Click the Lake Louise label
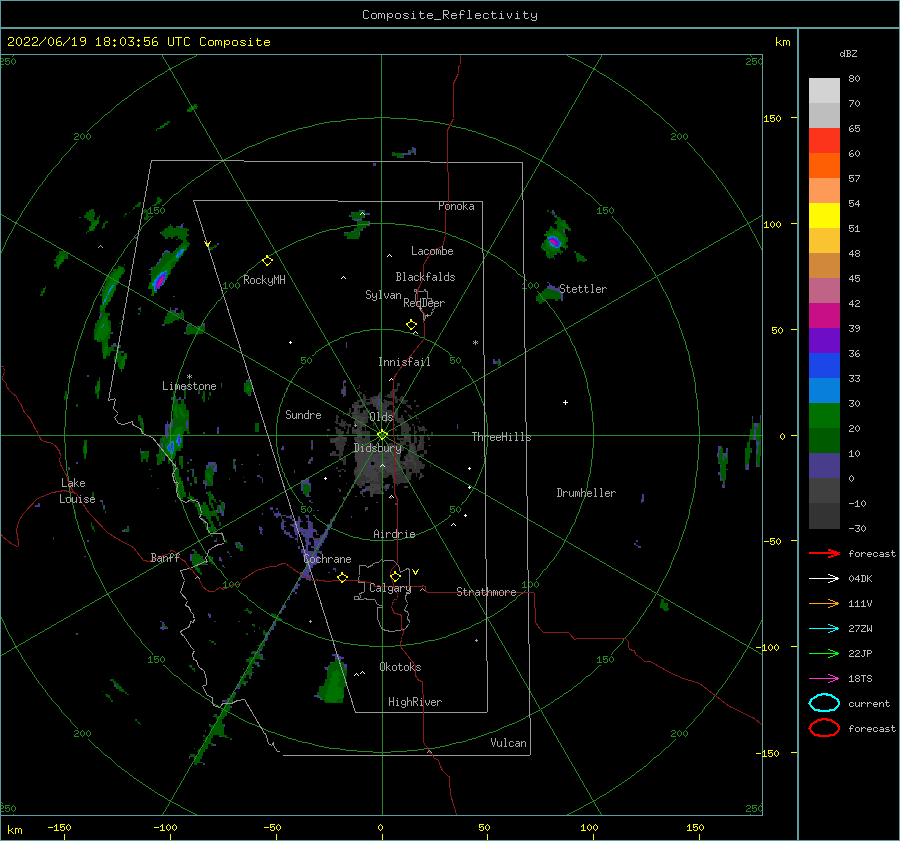Screen dimensions: 900x841 click(78, 491)
